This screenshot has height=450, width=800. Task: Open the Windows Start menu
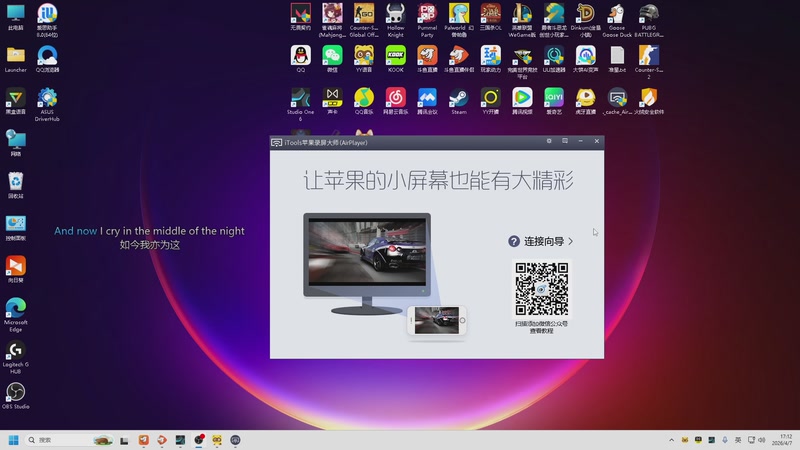click(14, 440)
